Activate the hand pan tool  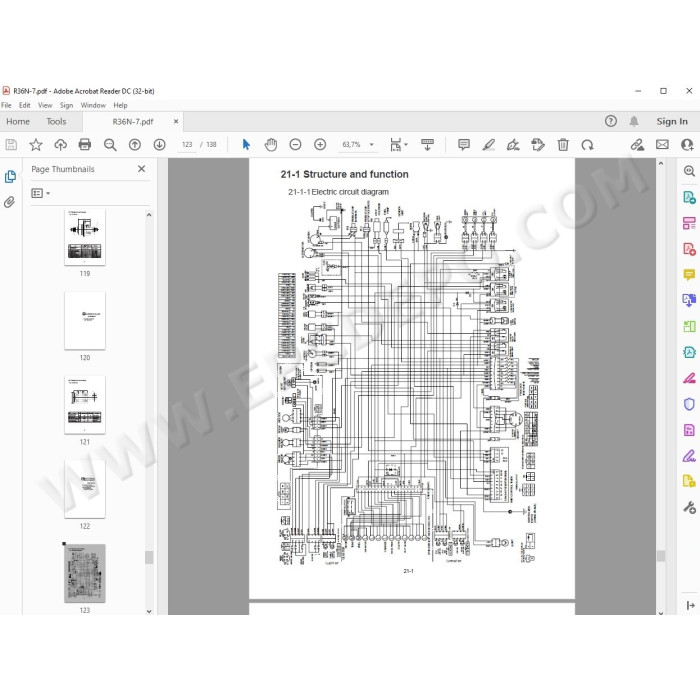pos(271,145)
